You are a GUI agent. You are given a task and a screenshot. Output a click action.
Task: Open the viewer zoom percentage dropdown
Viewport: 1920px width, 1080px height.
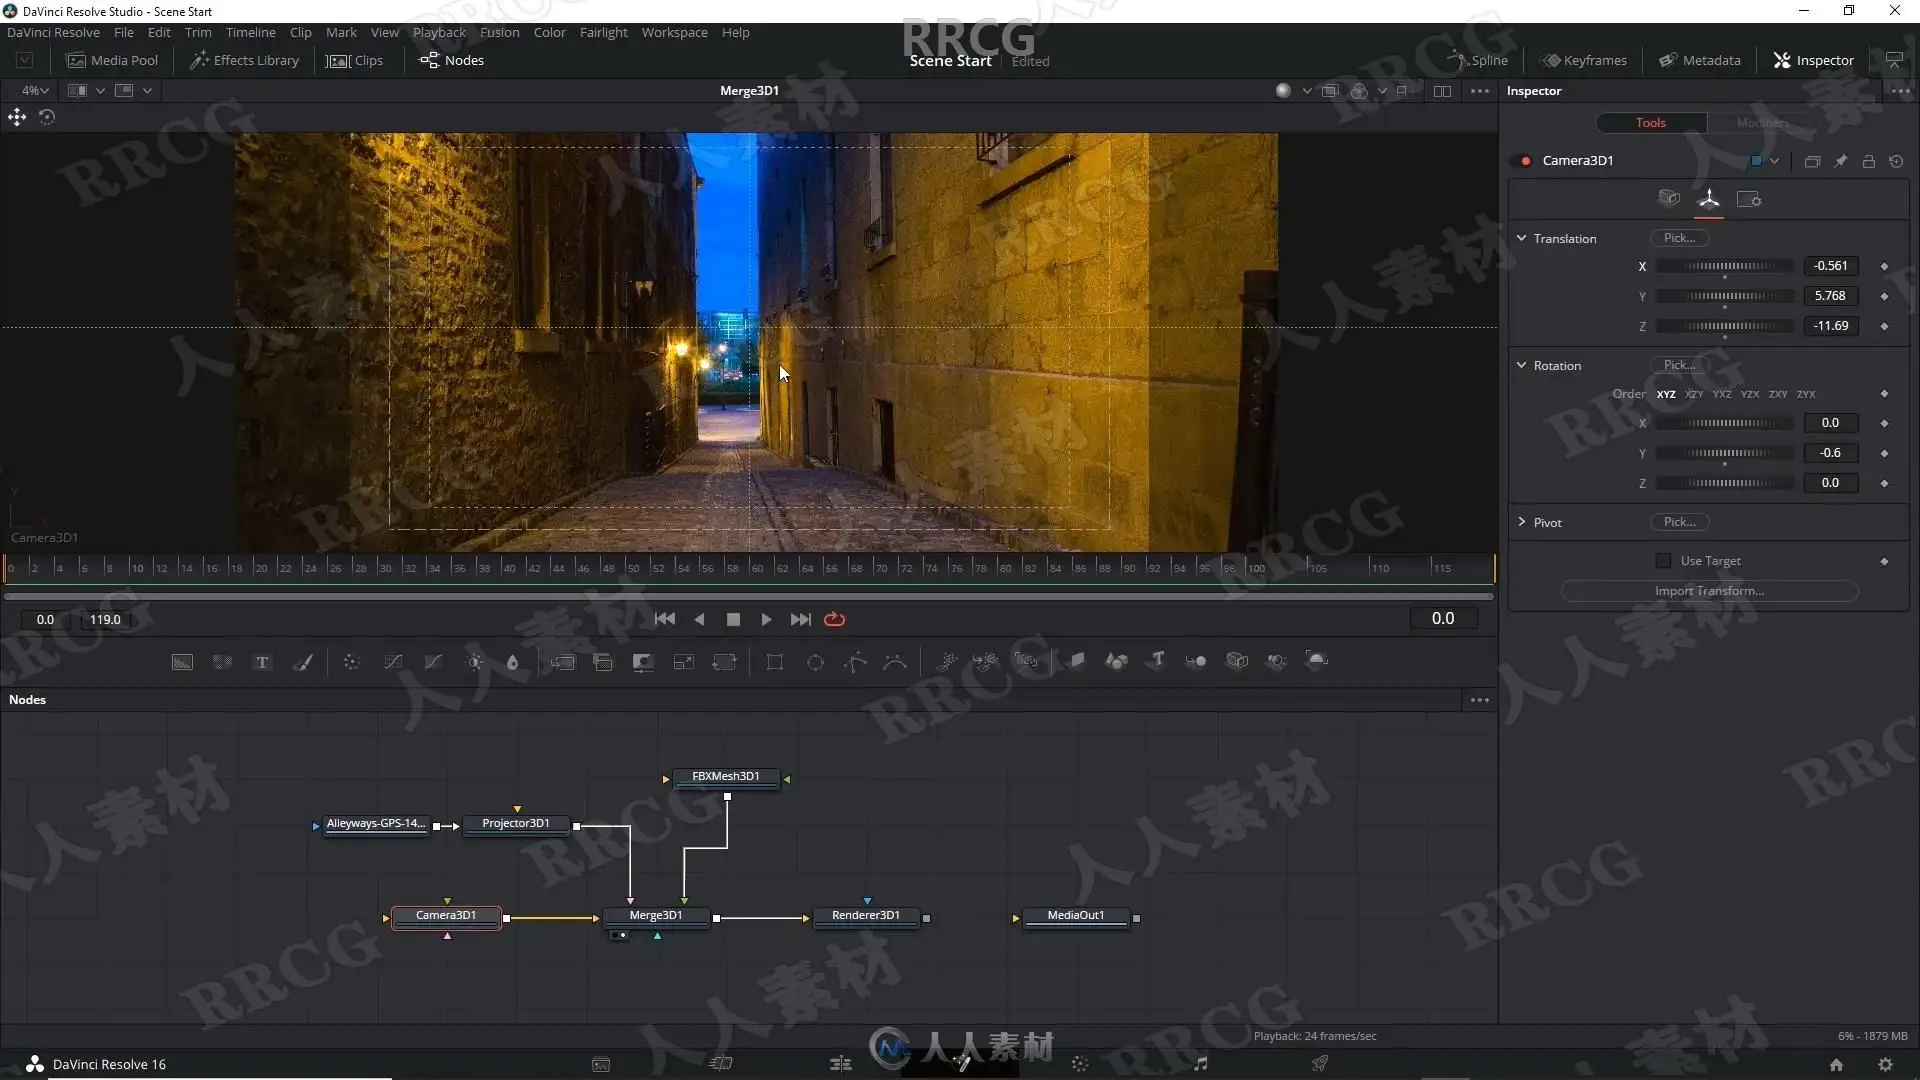(x=36, y=90)
